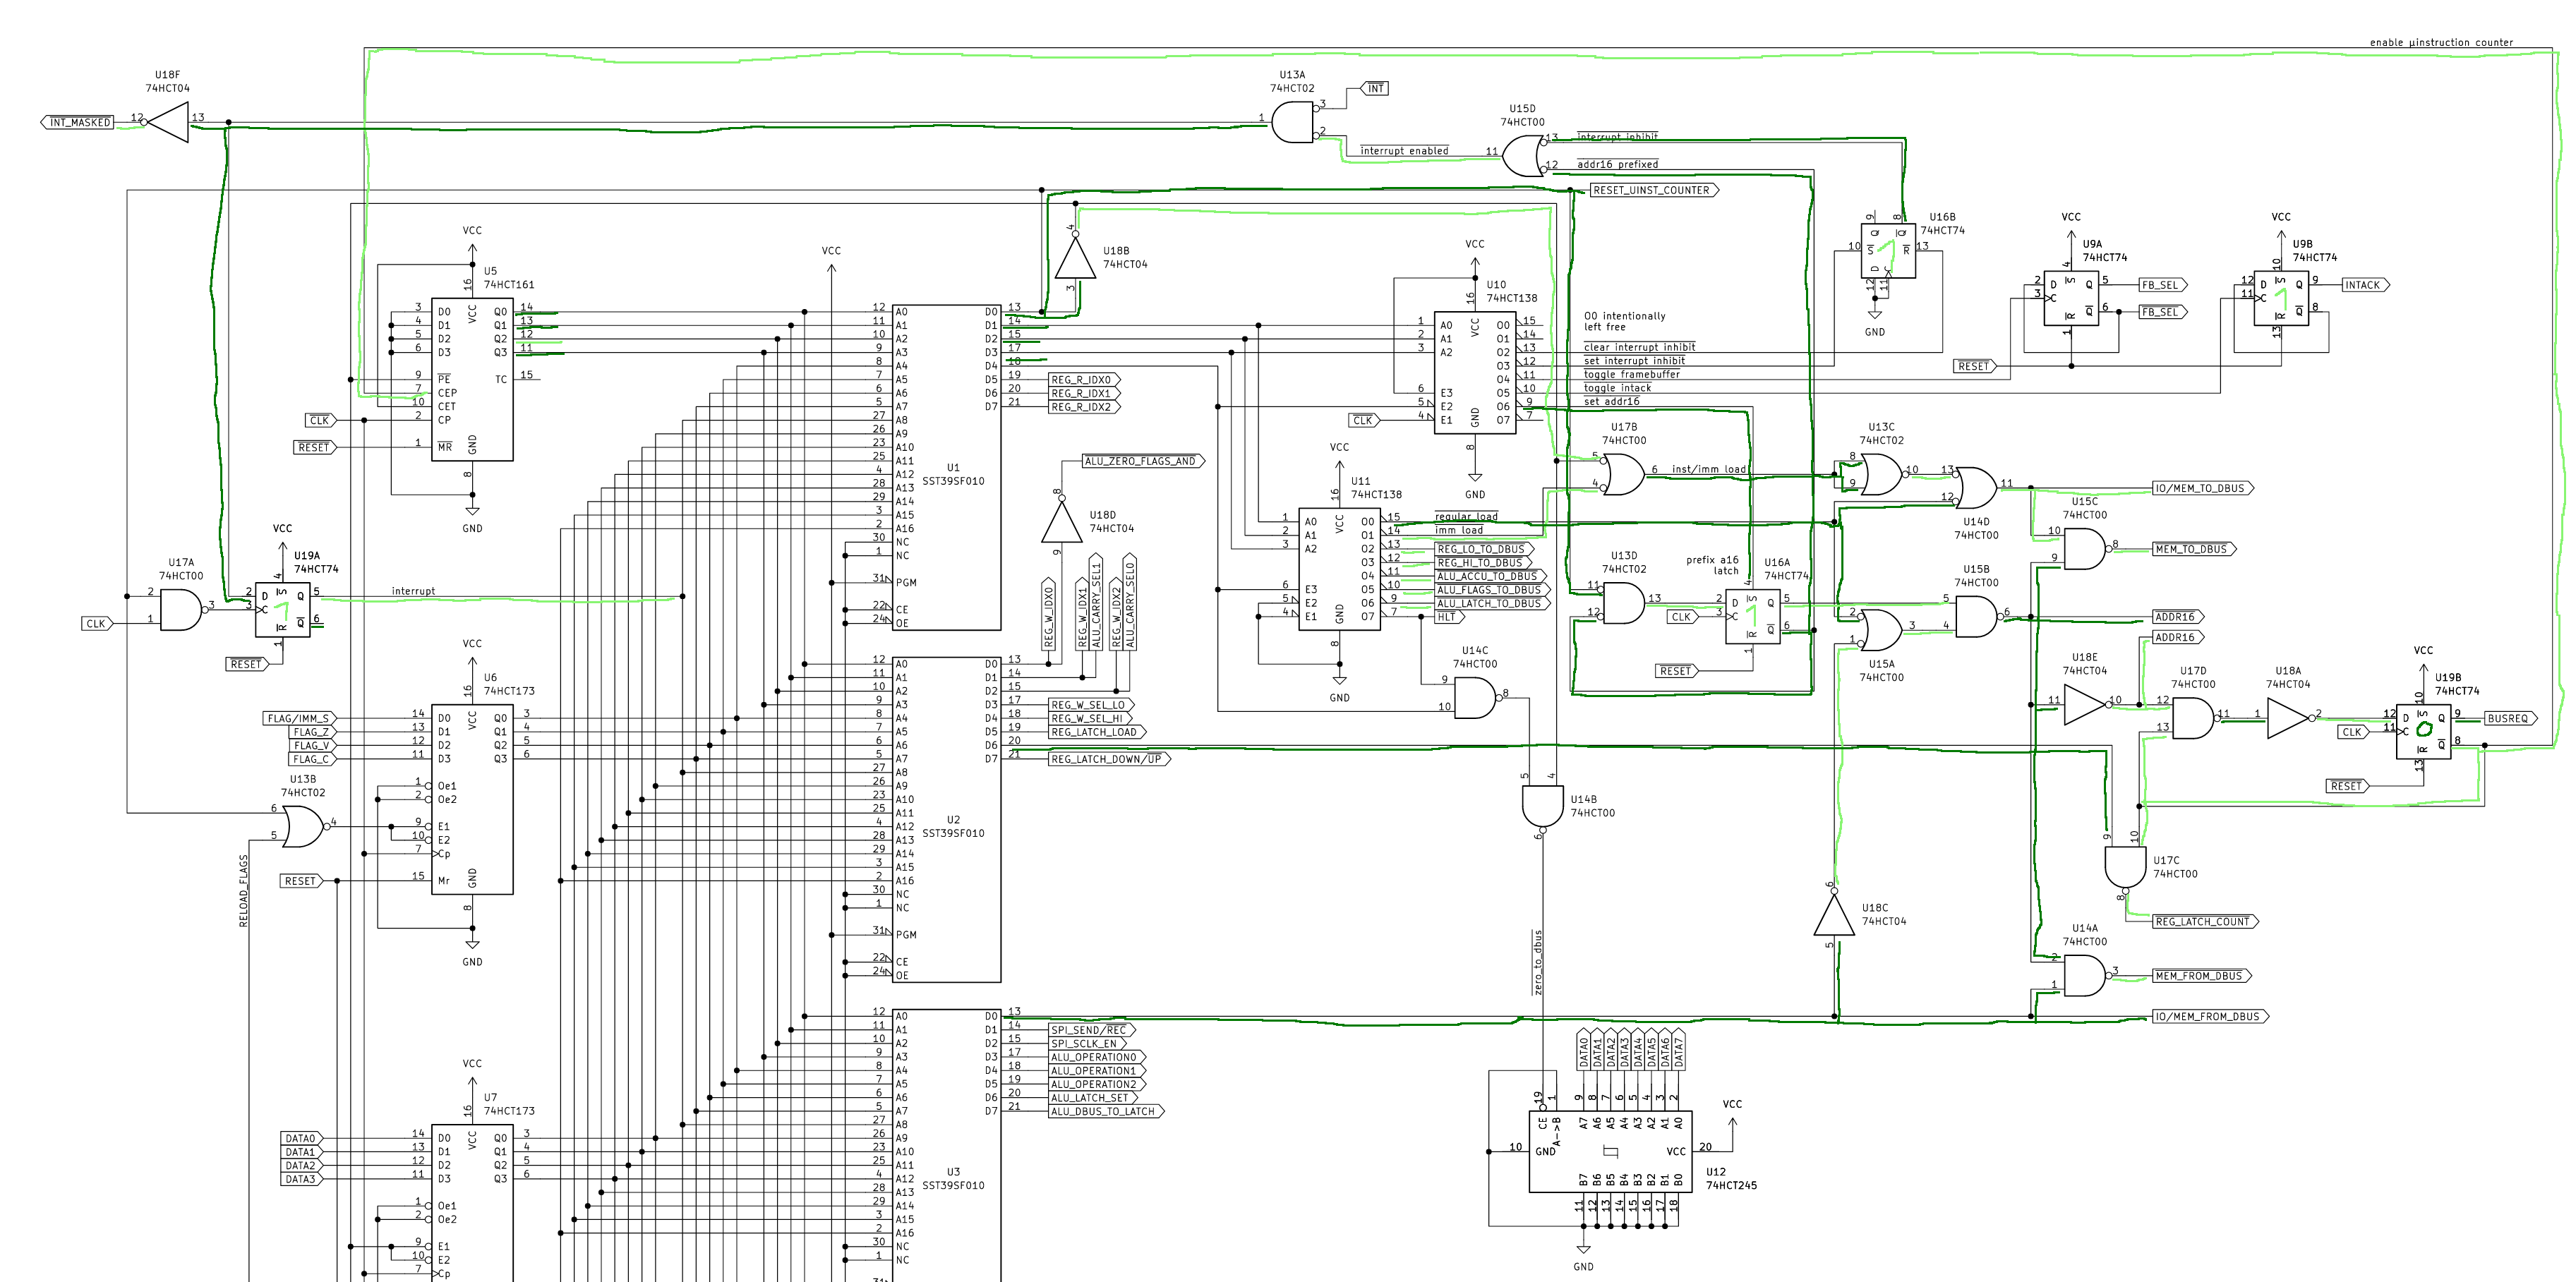The height and width of the screenshot is (1282, 2576).
Task: Select the U1 SST39SF010 flash chip
Action: pyautogui.click(x=946, y=467)
